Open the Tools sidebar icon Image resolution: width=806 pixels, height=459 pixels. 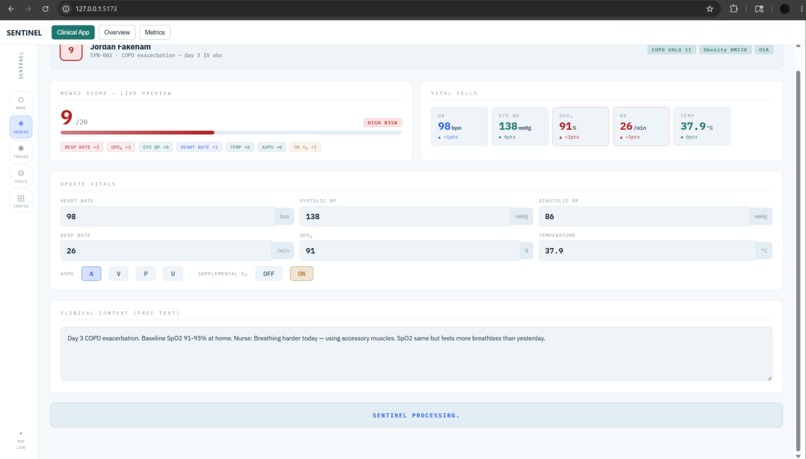click(x=21, y=176)
